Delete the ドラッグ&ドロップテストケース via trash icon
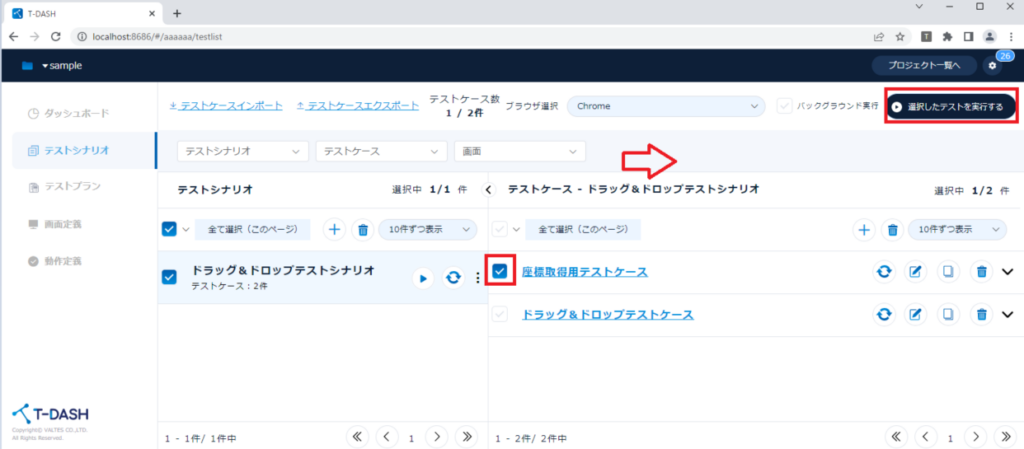The height and width of the screenshot is (449, 1024). pyautogui.click(x=982, y=314)
